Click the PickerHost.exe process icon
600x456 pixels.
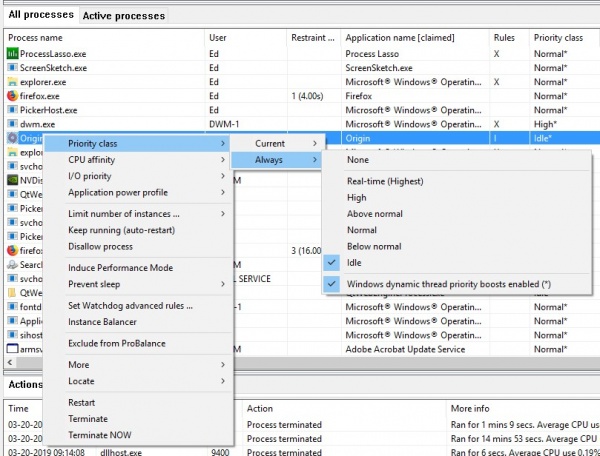tap(12, 110)
